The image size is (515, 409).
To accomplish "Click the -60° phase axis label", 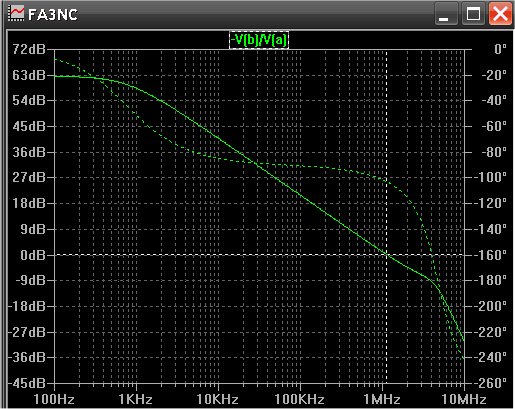I will 494,126.
